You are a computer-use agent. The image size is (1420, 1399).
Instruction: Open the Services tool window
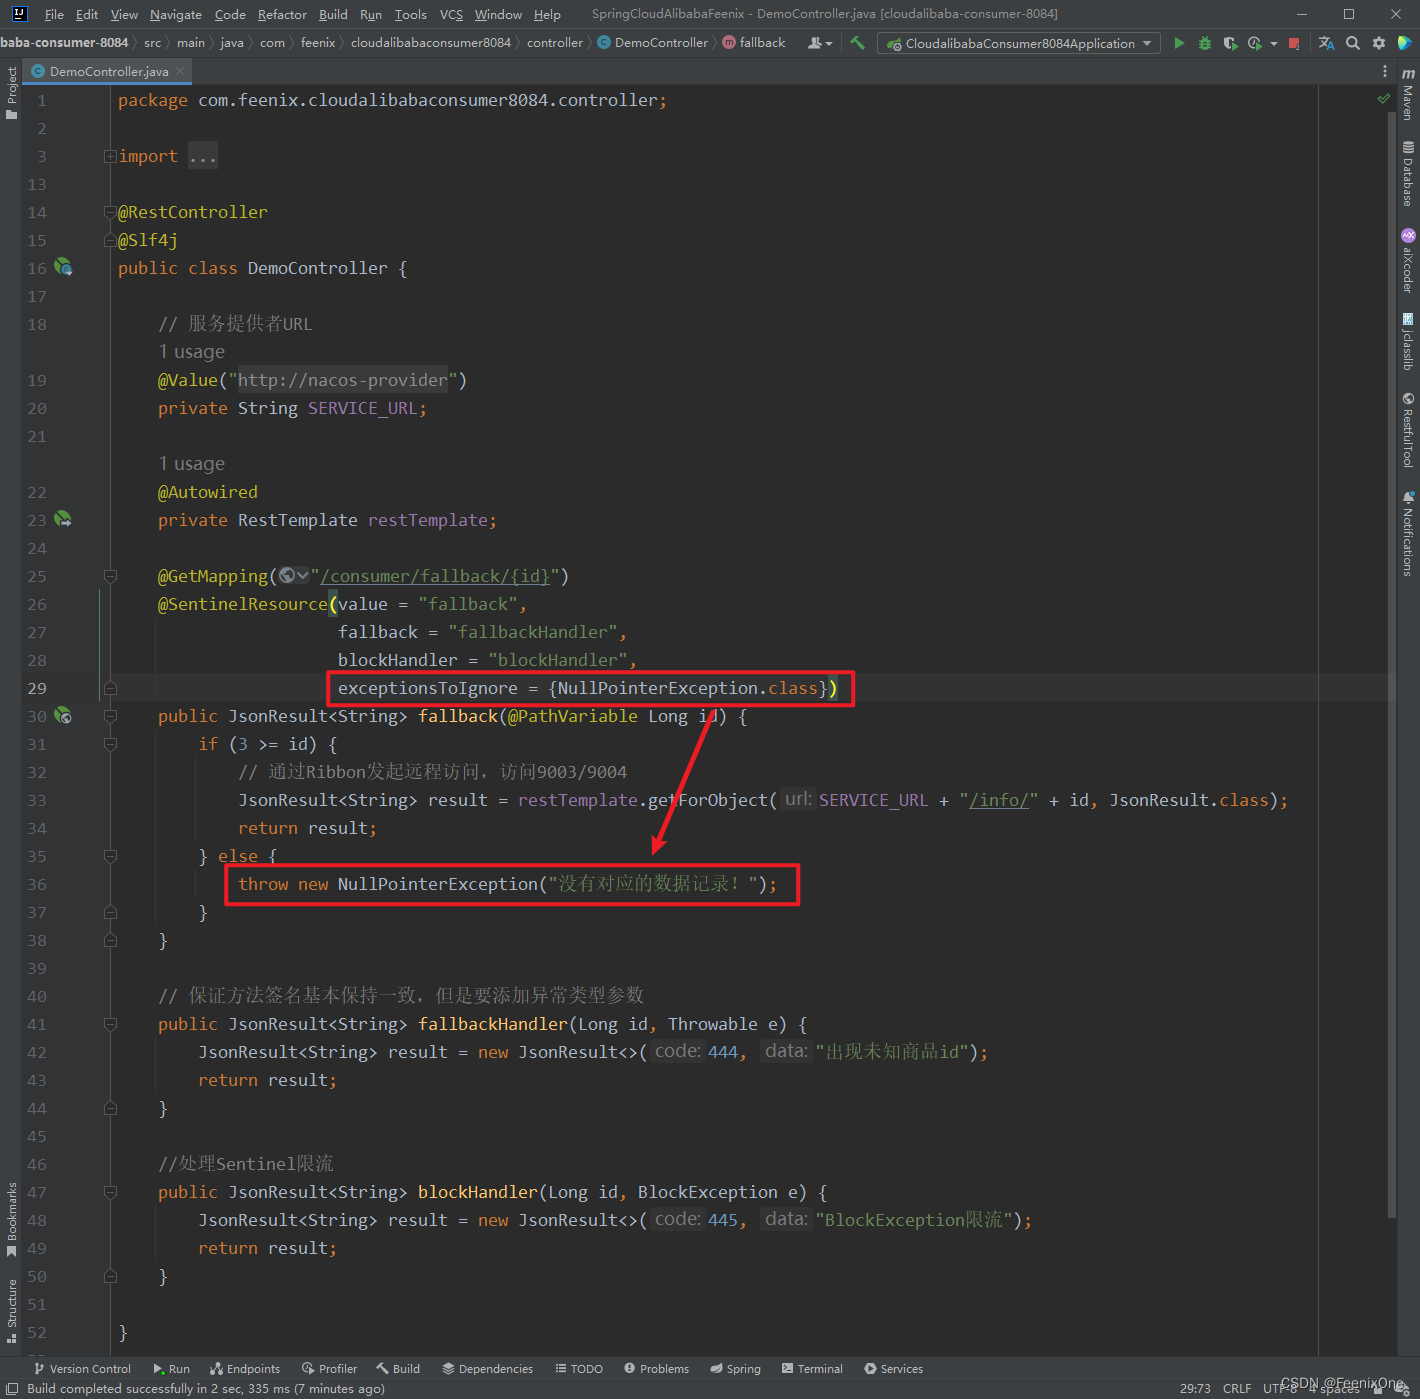pos(893,1369)
